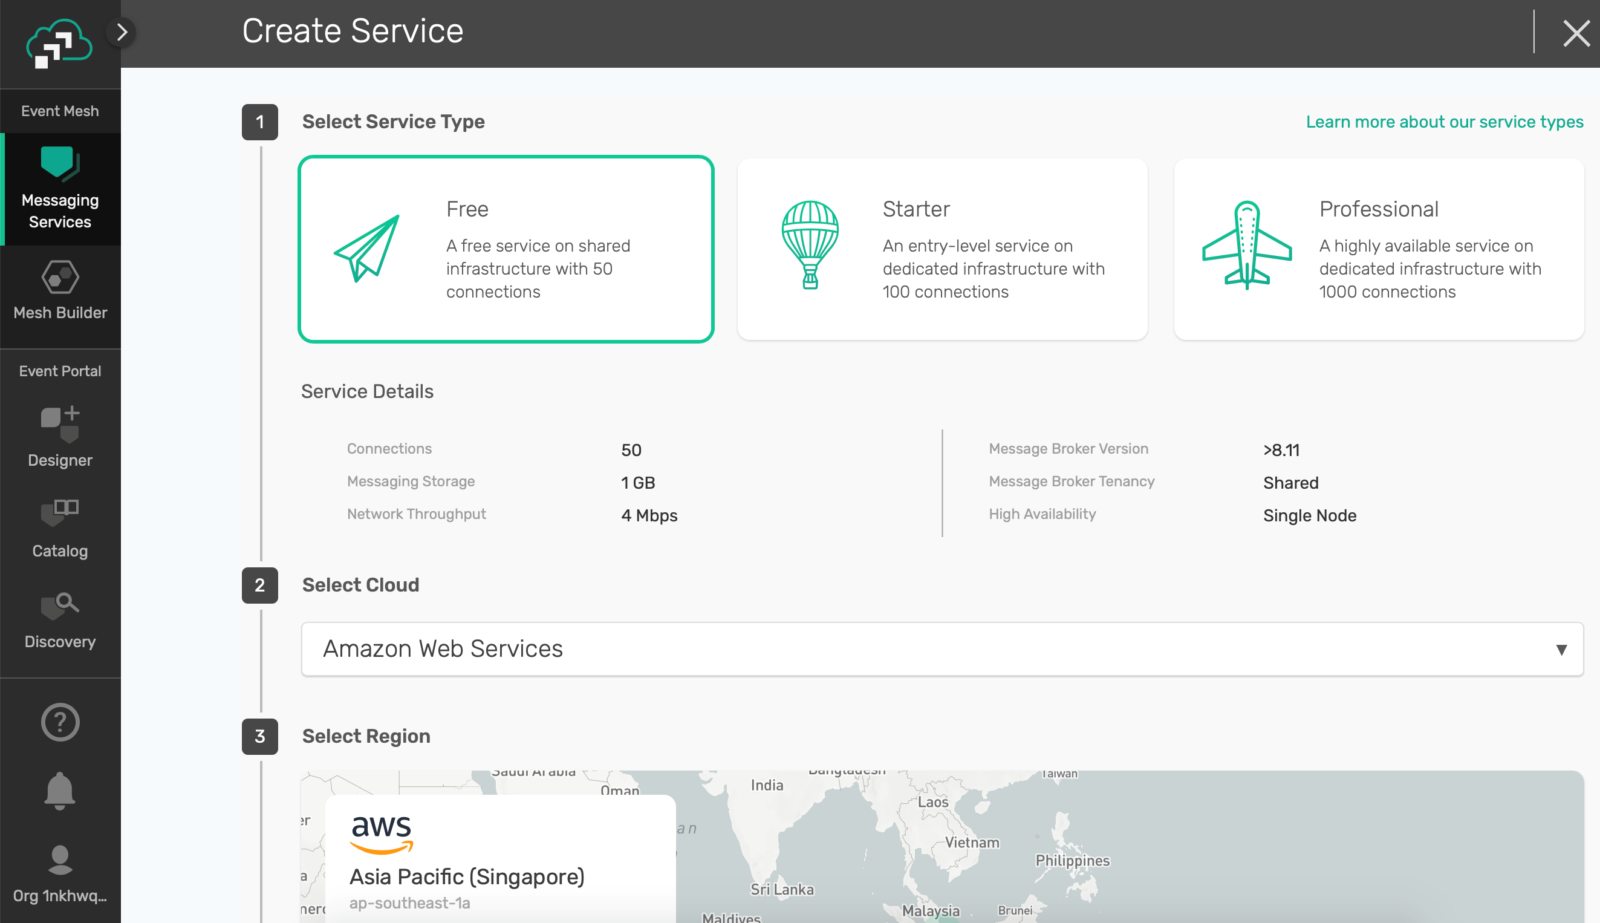Viewport: 1600px width, 923px height.
Task: Open the Event Portal section
Action: click(x=60, y=370)
